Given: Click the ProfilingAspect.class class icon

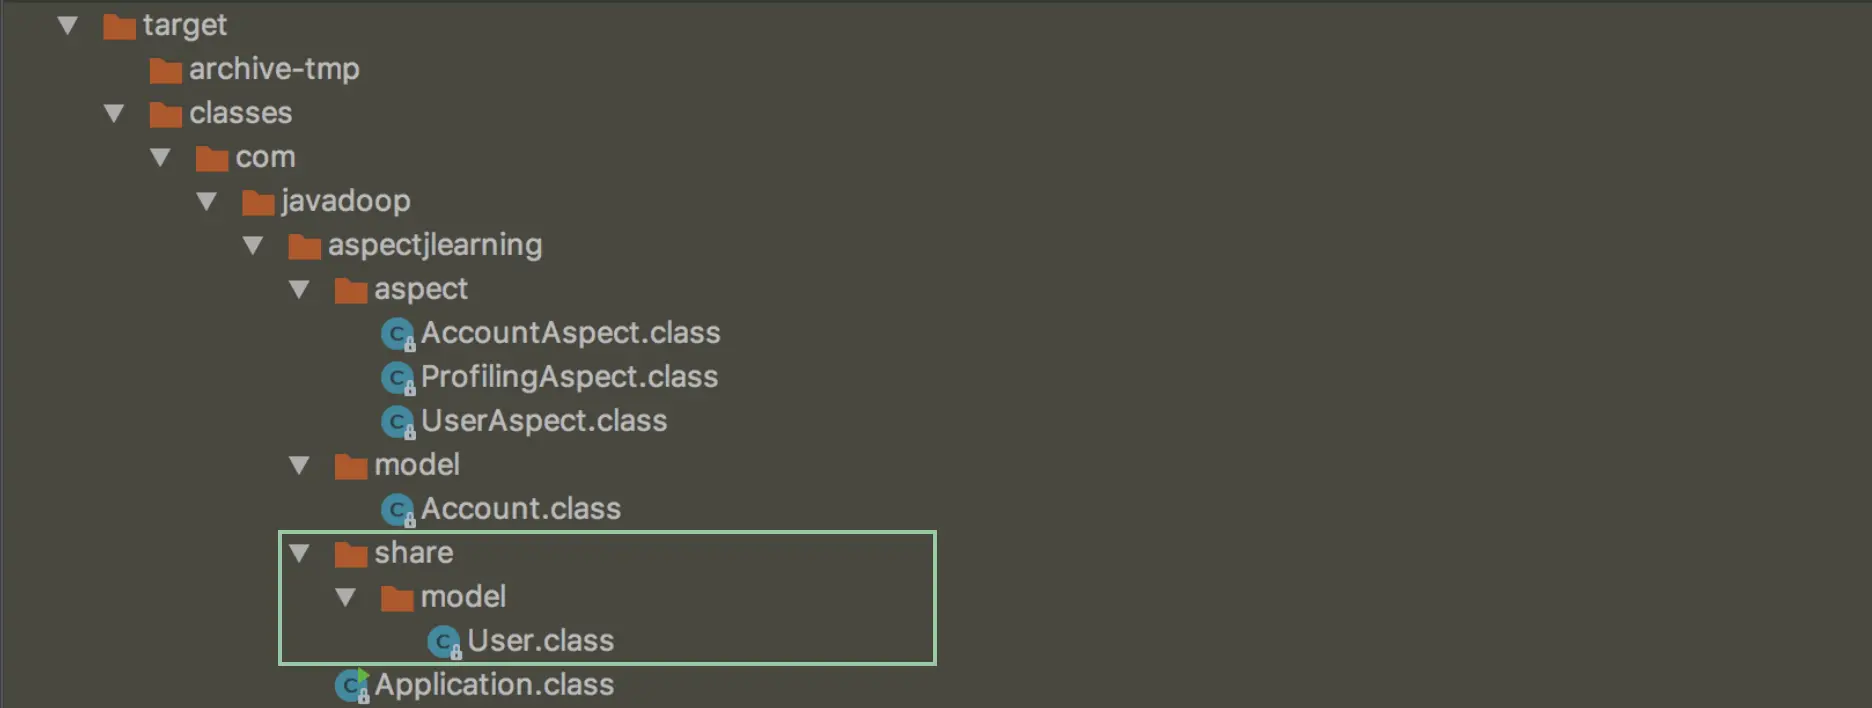Looking at the screenshot, I should [397, 378].
